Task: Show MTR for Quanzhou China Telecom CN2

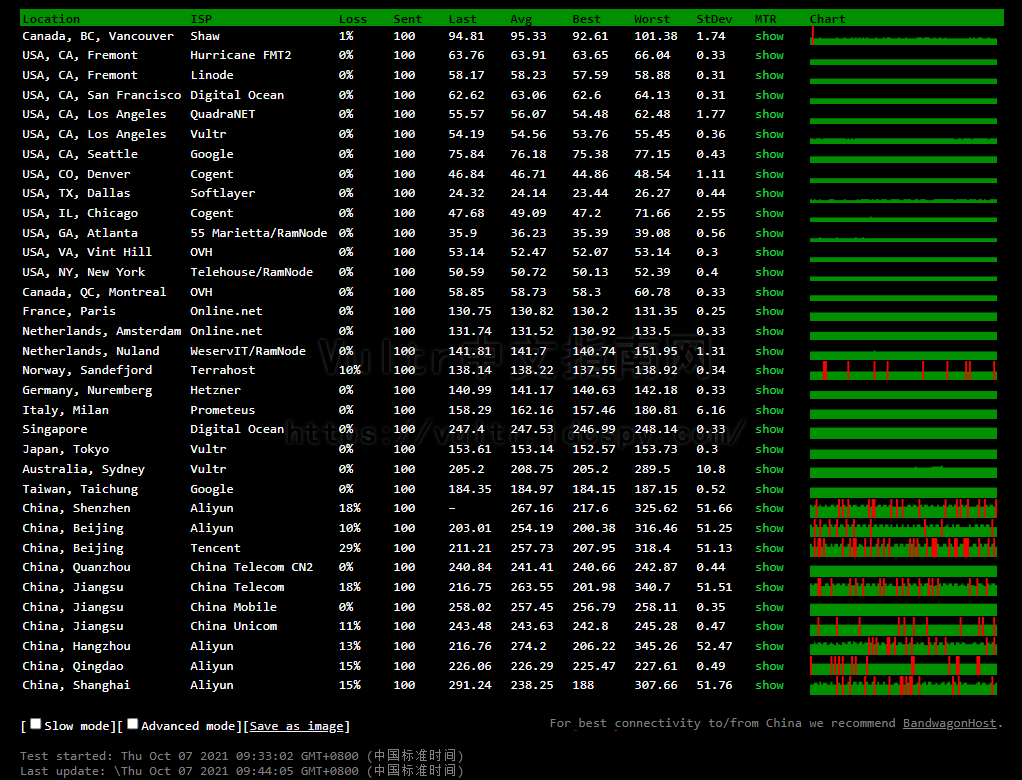Action: [769, 568]
